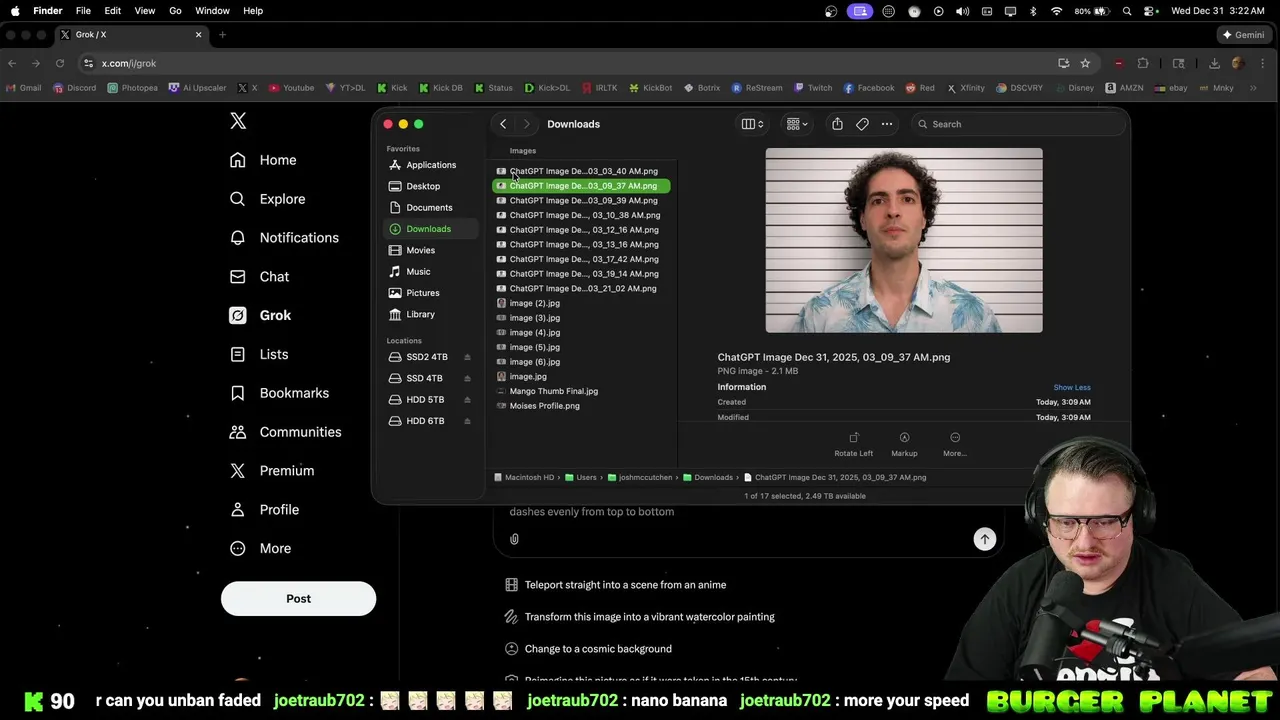This screenshot has height=720, width=1280.
Task: Click Rotate Left in preview pane
Action: coord(853,444)
